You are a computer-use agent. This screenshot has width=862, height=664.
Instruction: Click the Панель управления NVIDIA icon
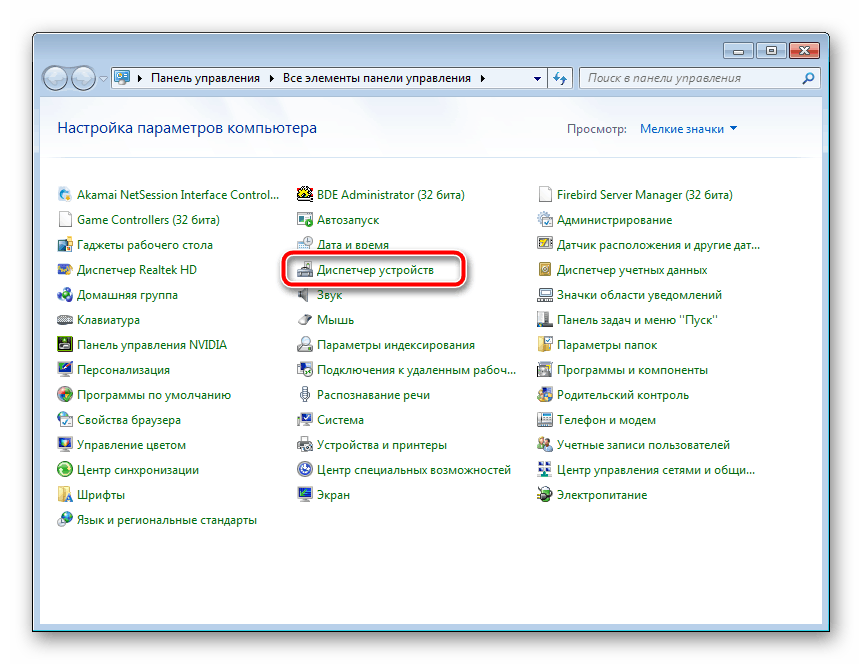pyautogui.click(x=65, y=345)
